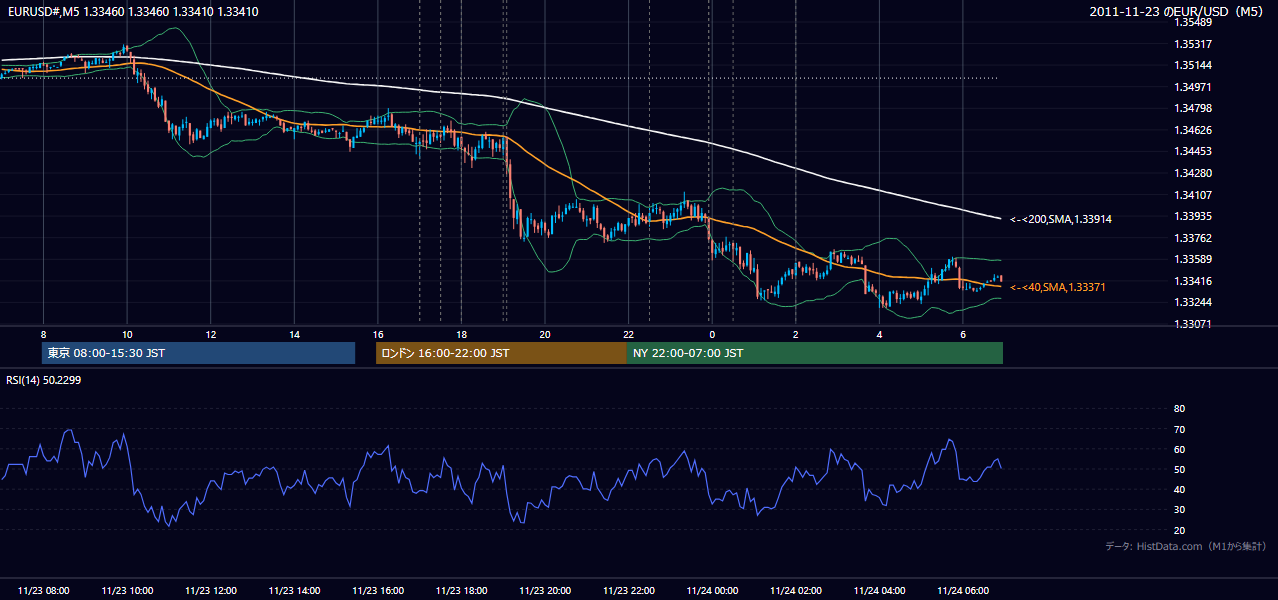This screenshot has height=600, width=1278.
Task: Click the 11/24 04:00 time axis label
Action: point(879,591)
